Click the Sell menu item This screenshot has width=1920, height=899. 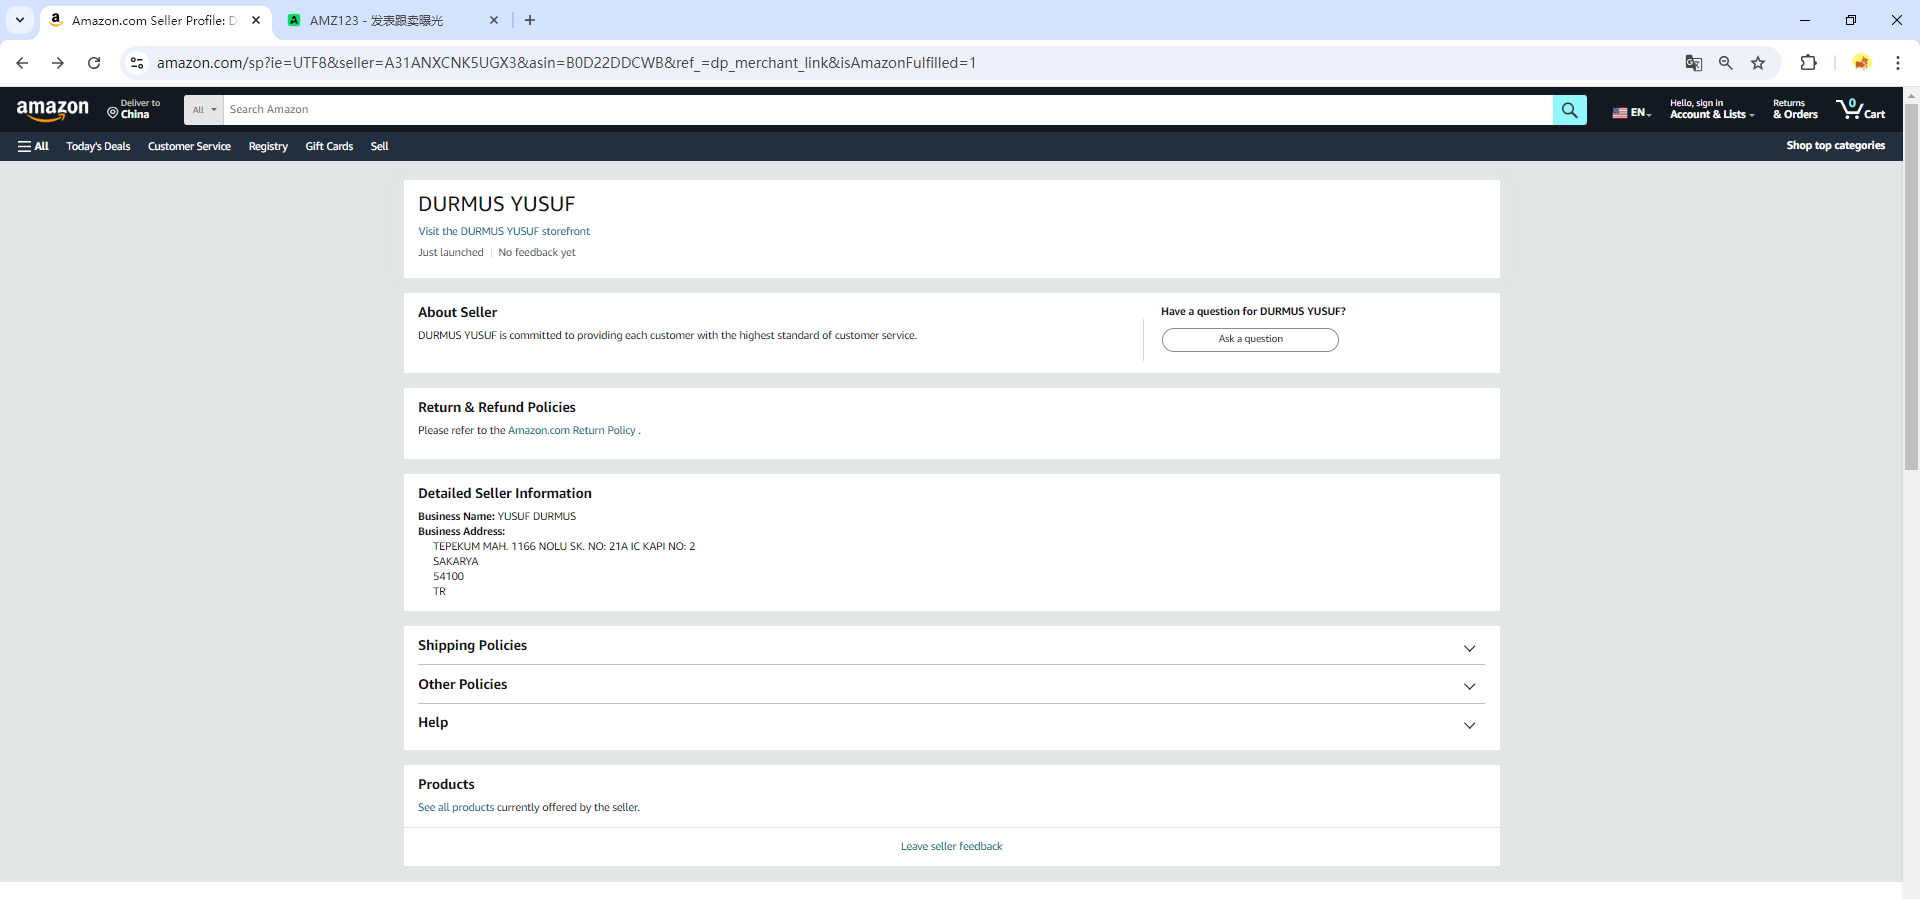pyautogui.click(x=379, y=146)
